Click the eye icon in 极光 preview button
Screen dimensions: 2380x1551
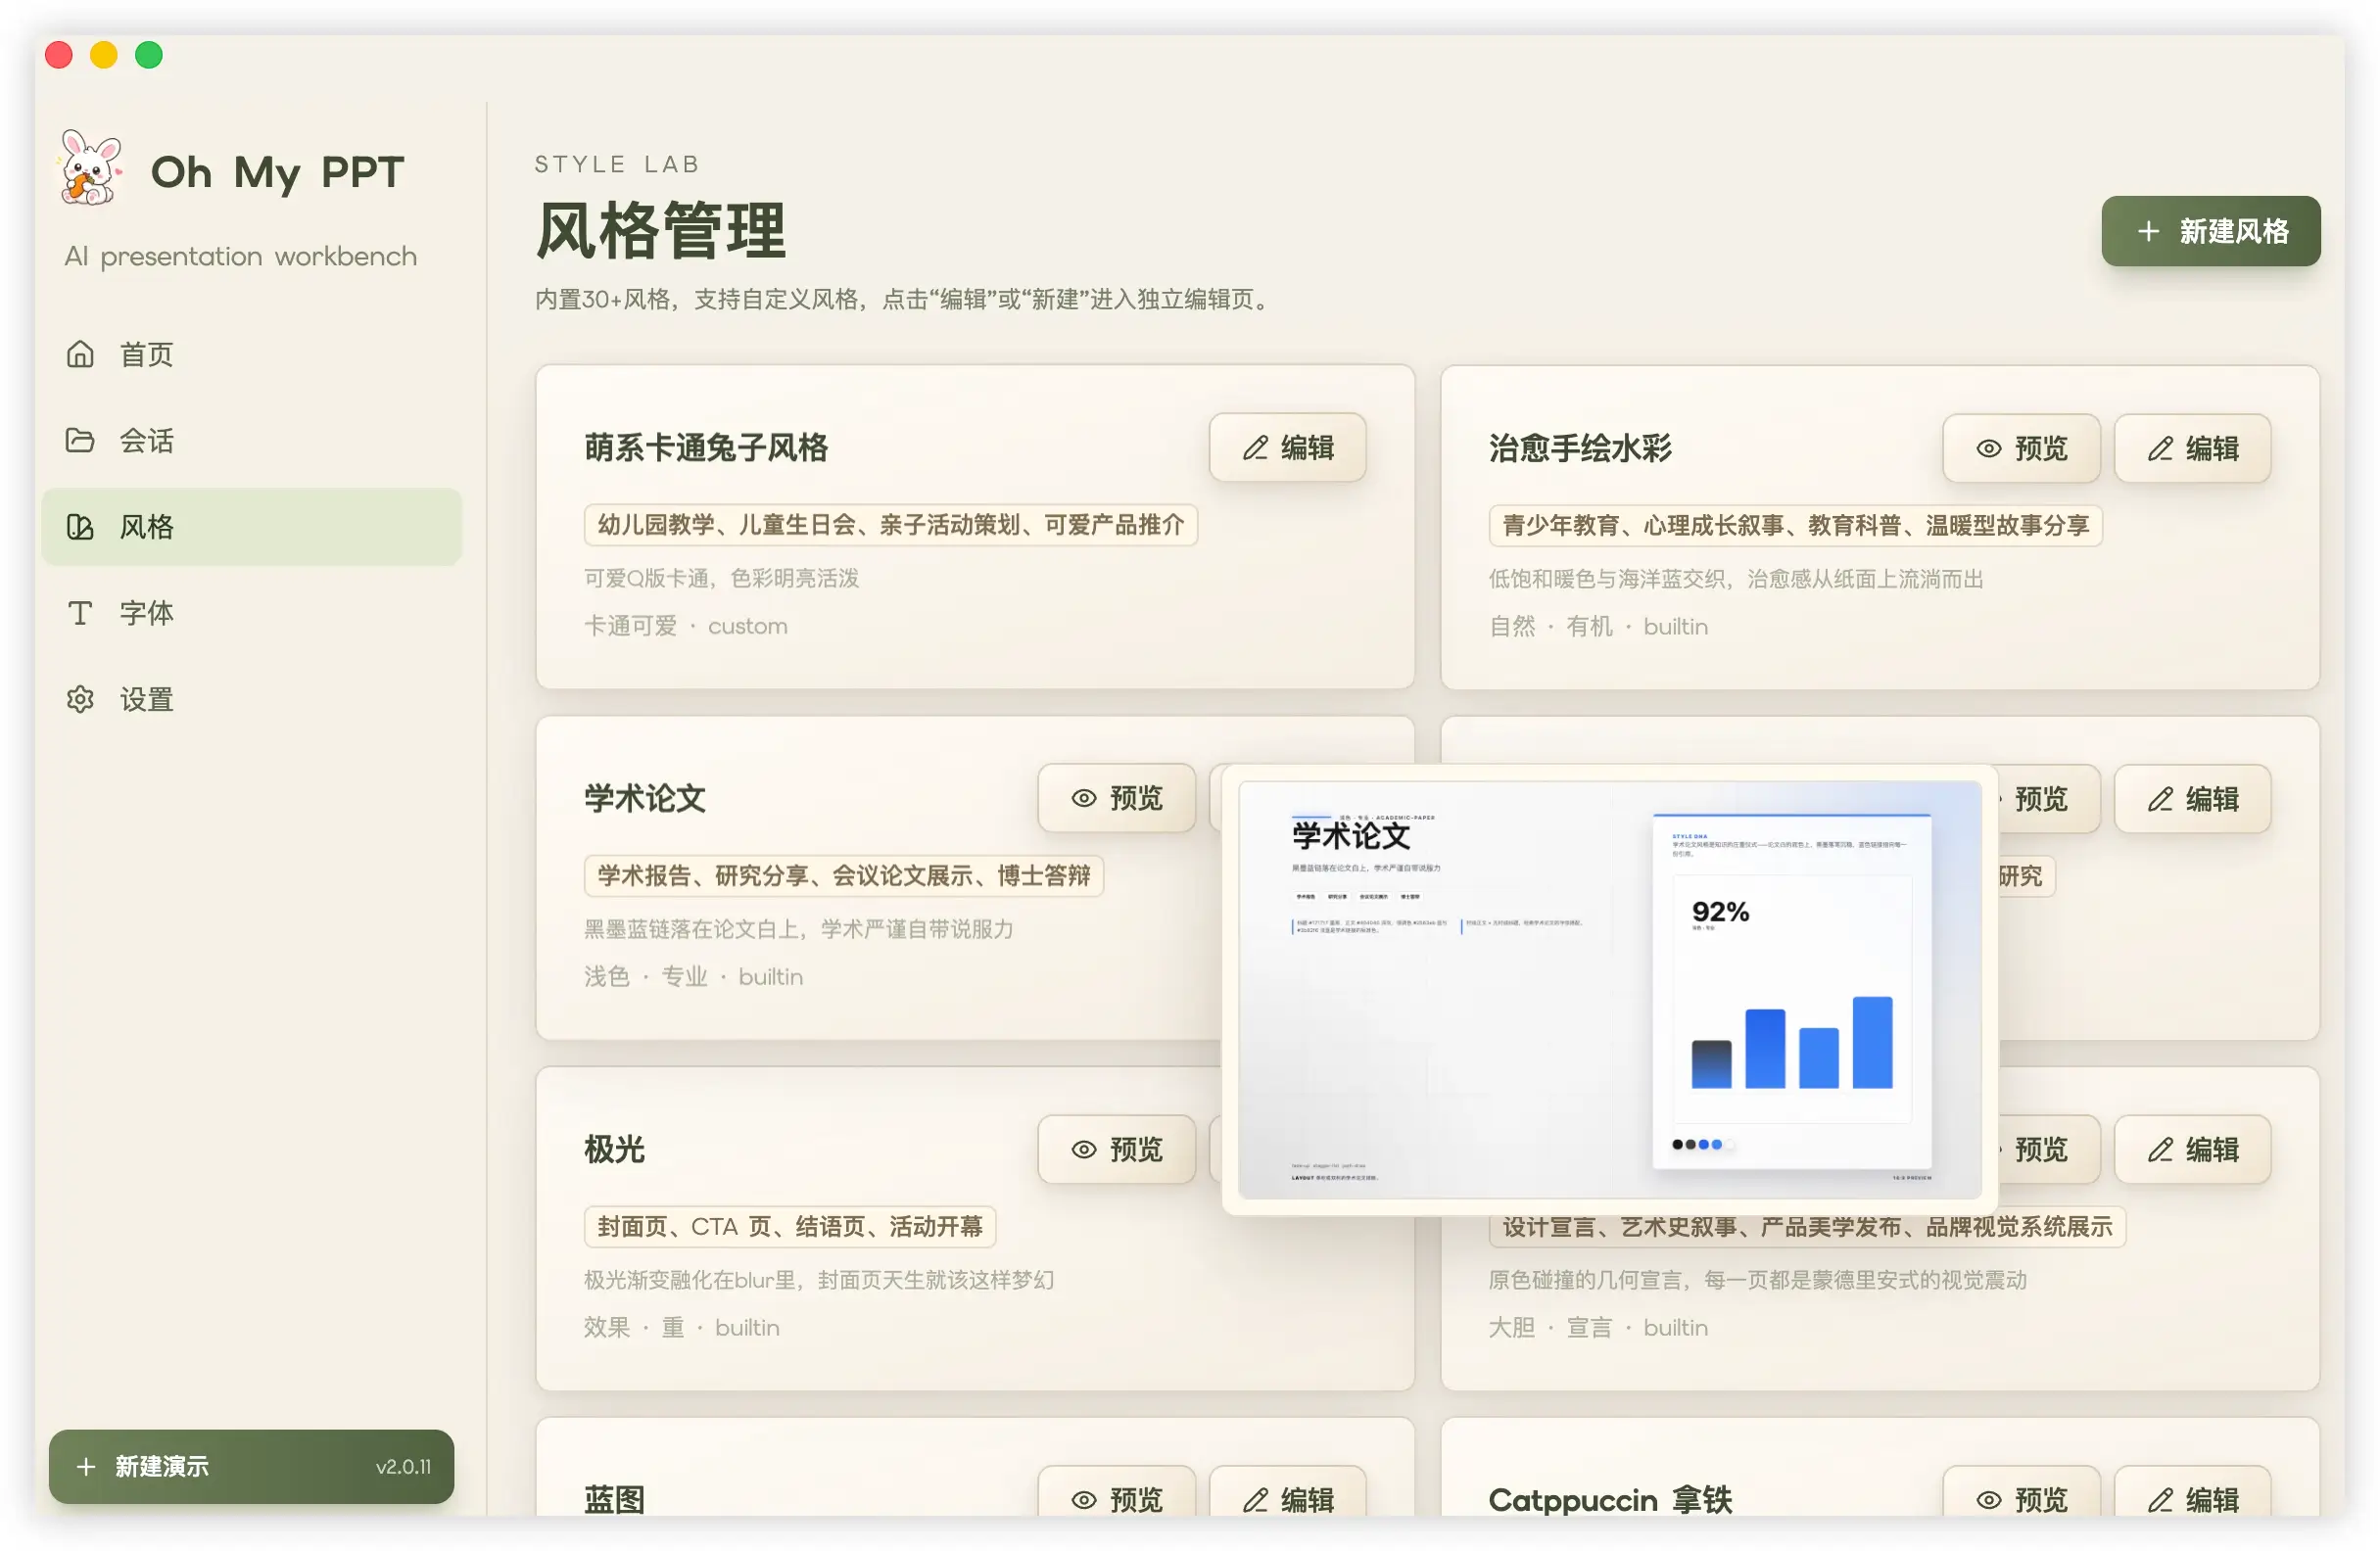pos(1083,1149)
